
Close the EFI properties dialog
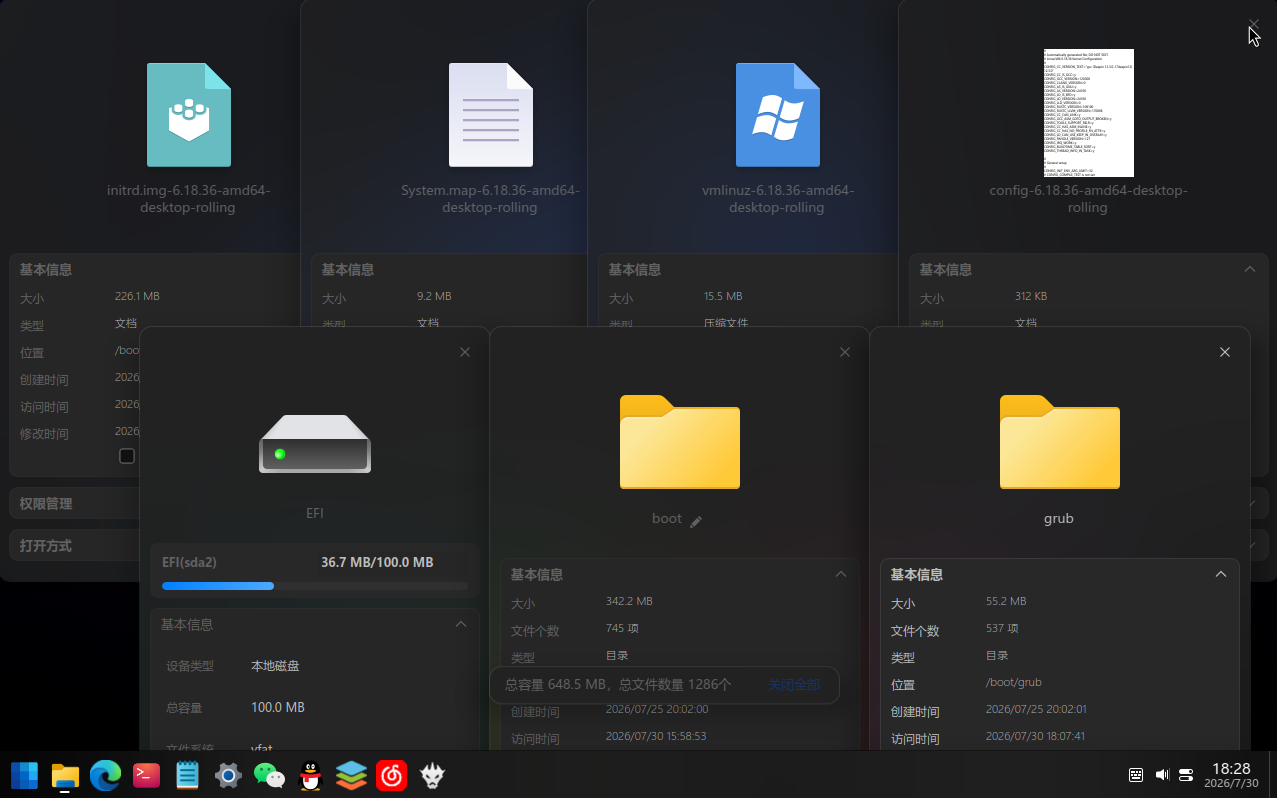[465, 352]
